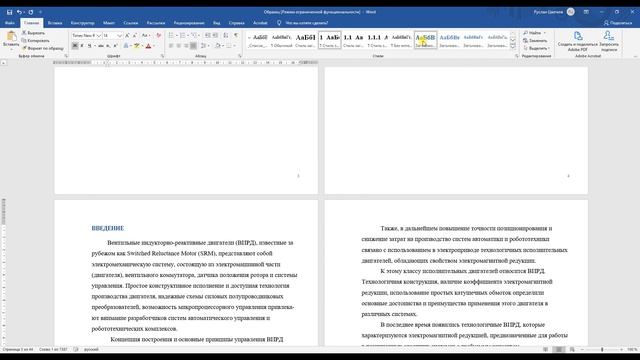Align text left
The width and height of the screenshot is (640, 360).
[171, 46]
